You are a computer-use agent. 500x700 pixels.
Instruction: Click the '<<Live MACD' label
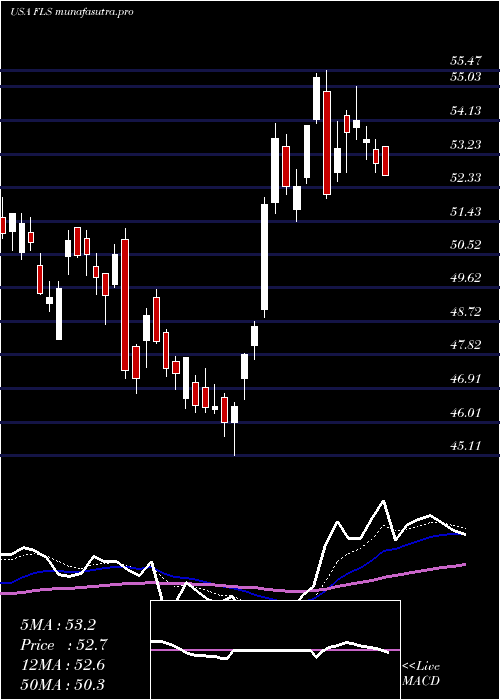[421, 674]
